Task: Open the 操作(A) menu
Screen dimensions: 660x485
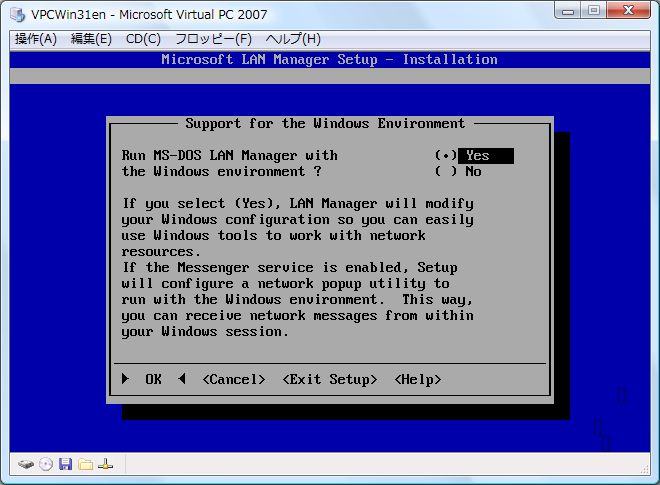Action: coord(36,39)
